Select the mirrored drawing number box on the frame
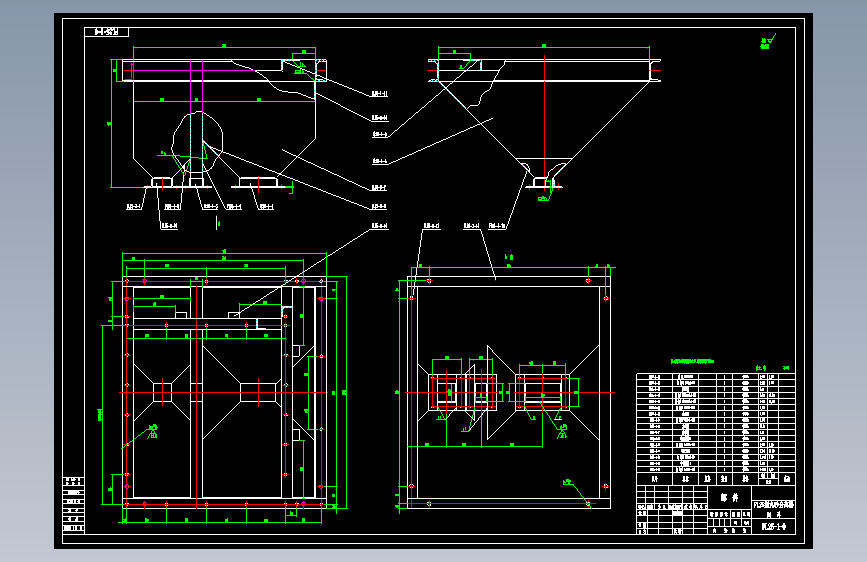The image size is (867, 562). point(107,32)
